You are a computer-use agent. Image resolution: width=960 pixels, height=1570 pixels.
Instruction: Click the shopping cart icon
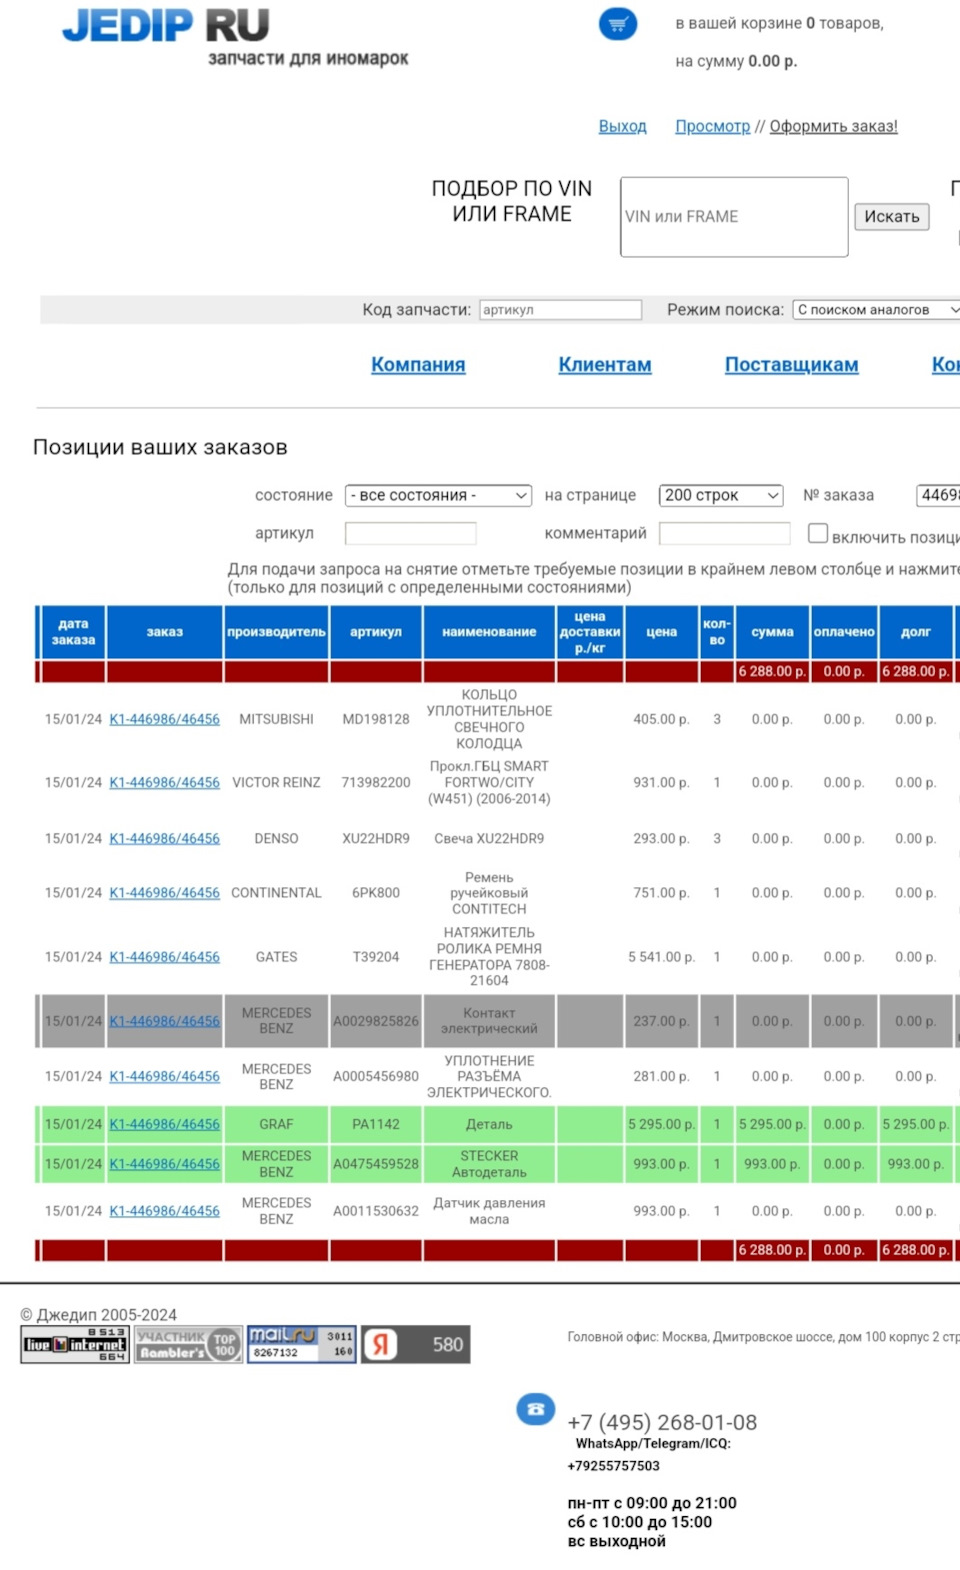tap(618, 23)
